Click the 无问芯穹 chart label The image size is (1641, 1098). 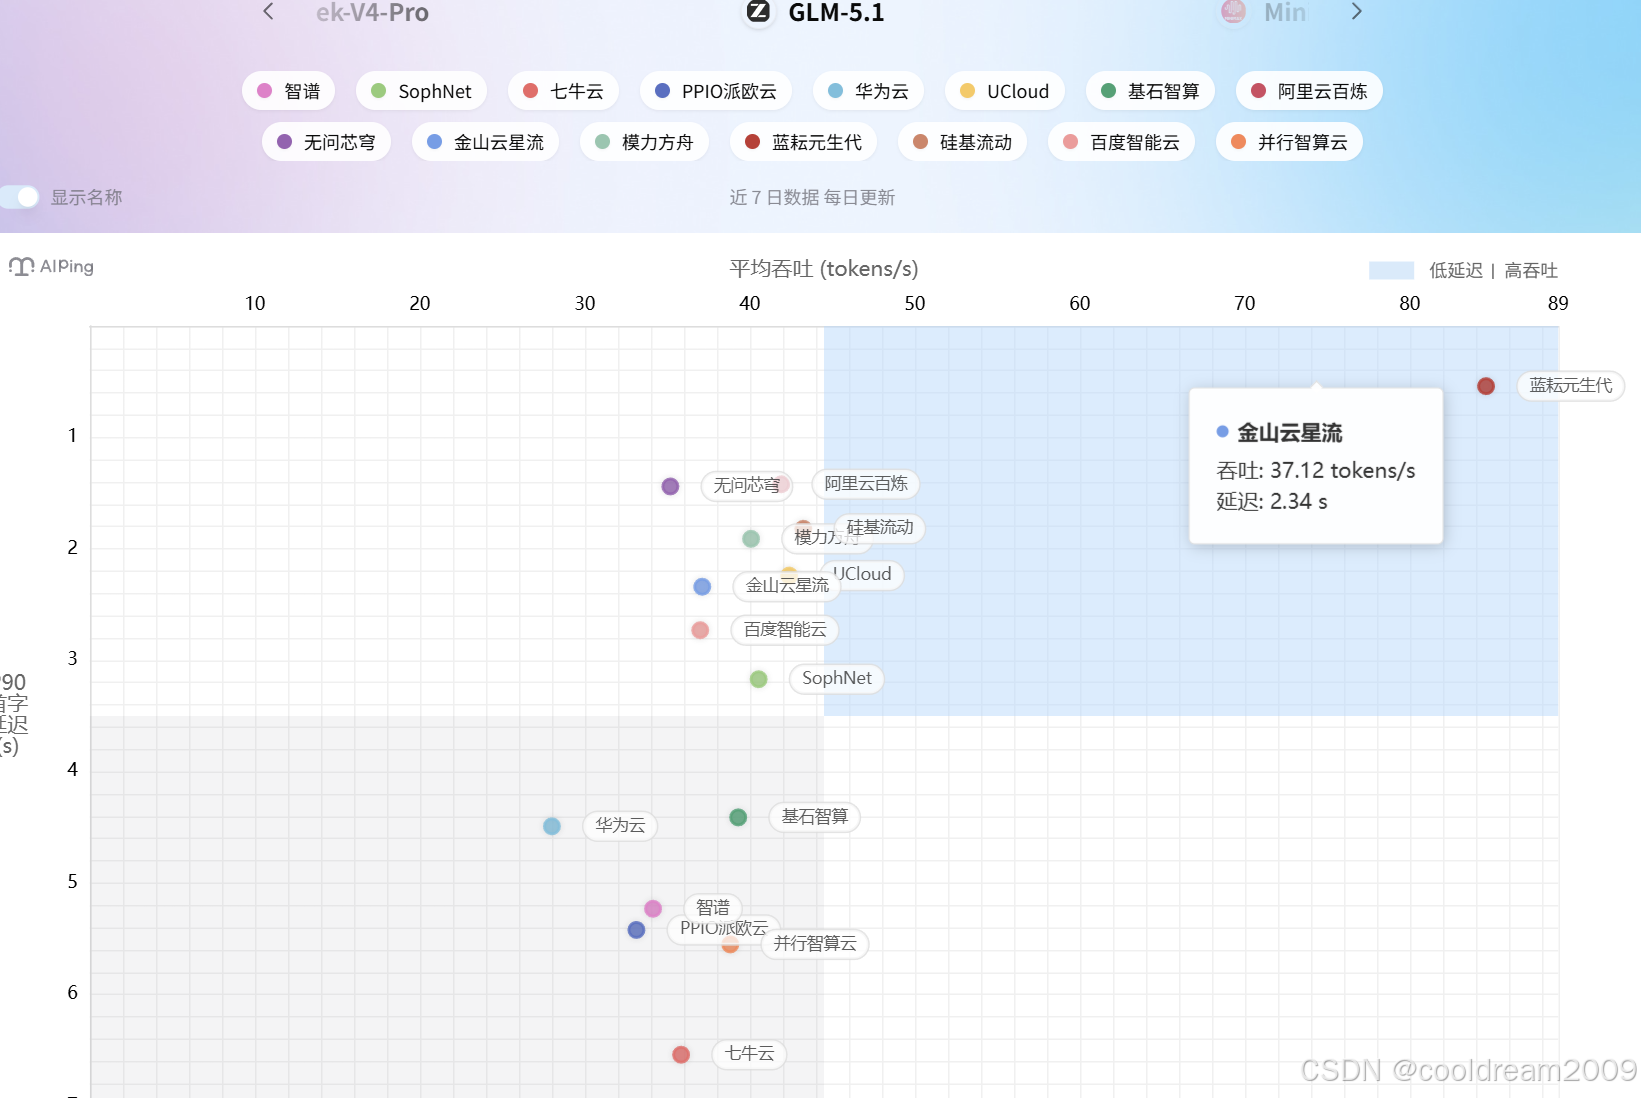click(x=747, y=485)
